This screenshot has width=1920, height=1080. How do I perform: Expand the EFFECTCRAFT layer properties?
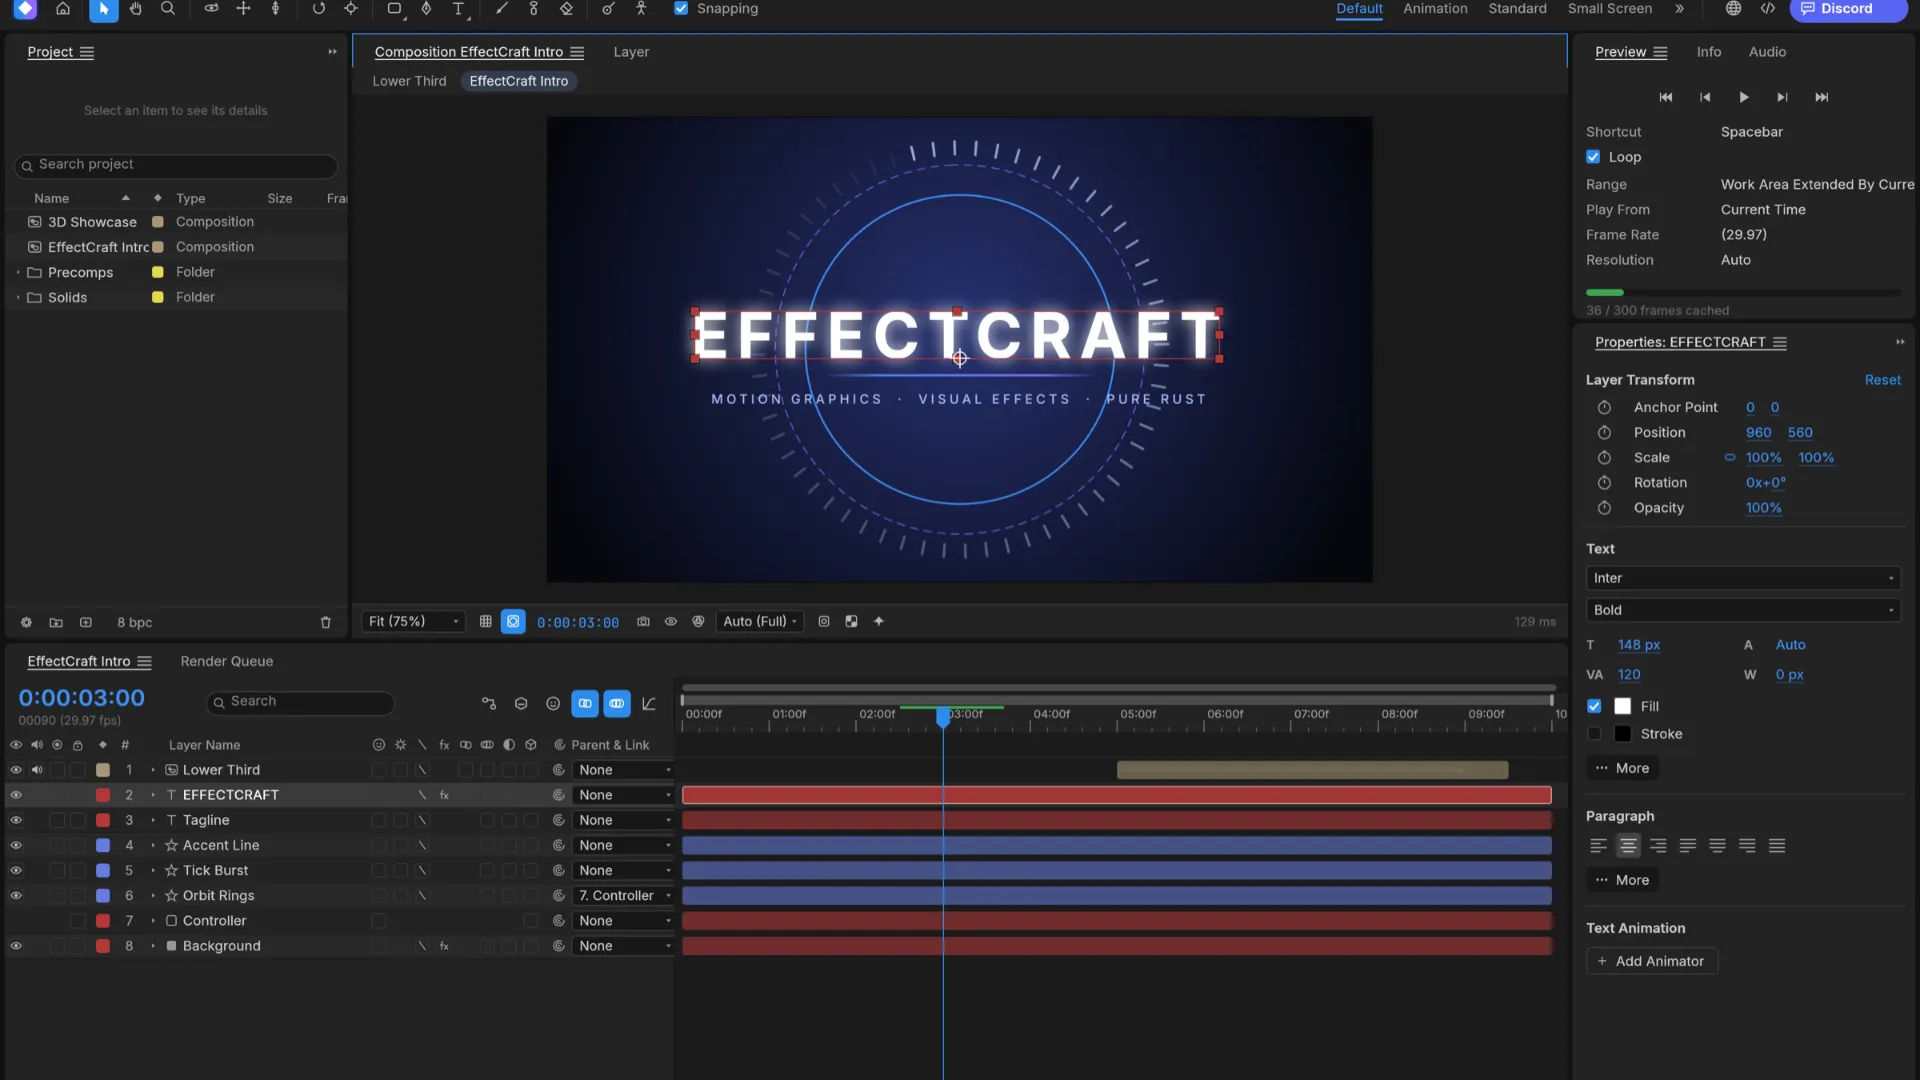click(153, 795)
